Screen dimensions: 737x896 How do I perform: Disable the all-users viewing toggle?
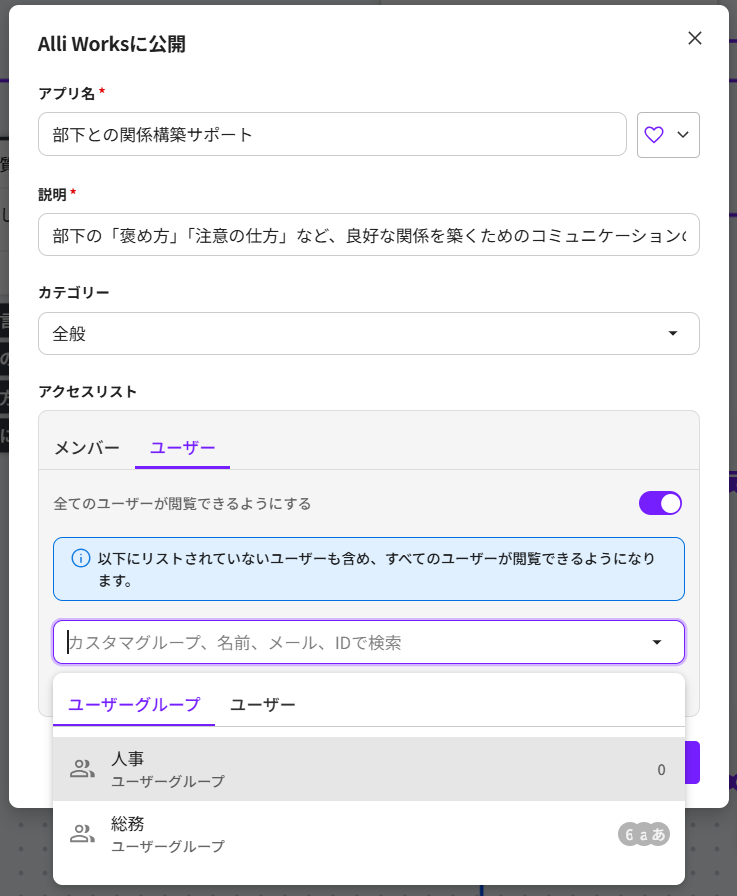[660, 503]
